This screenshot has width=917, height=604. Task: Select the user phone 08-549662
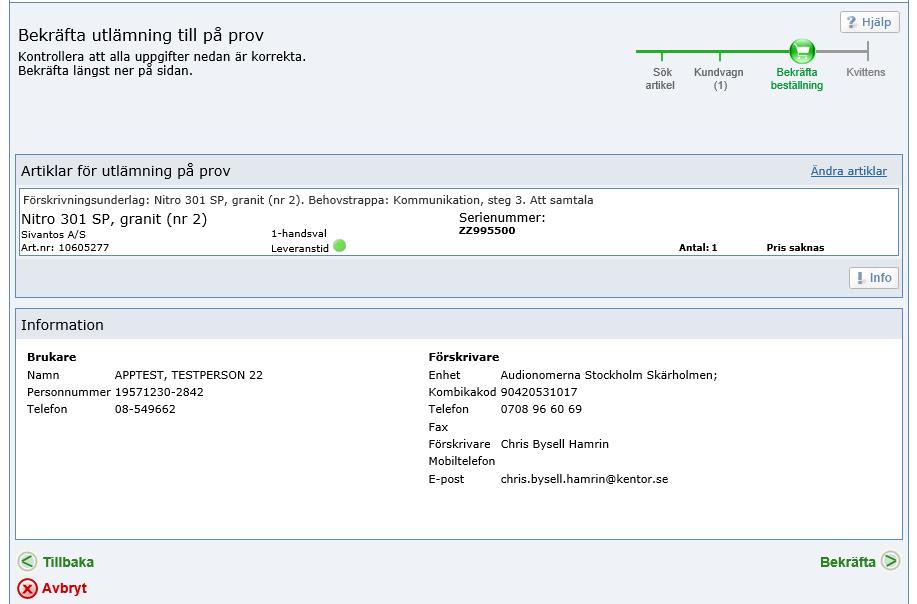(145, 409)
